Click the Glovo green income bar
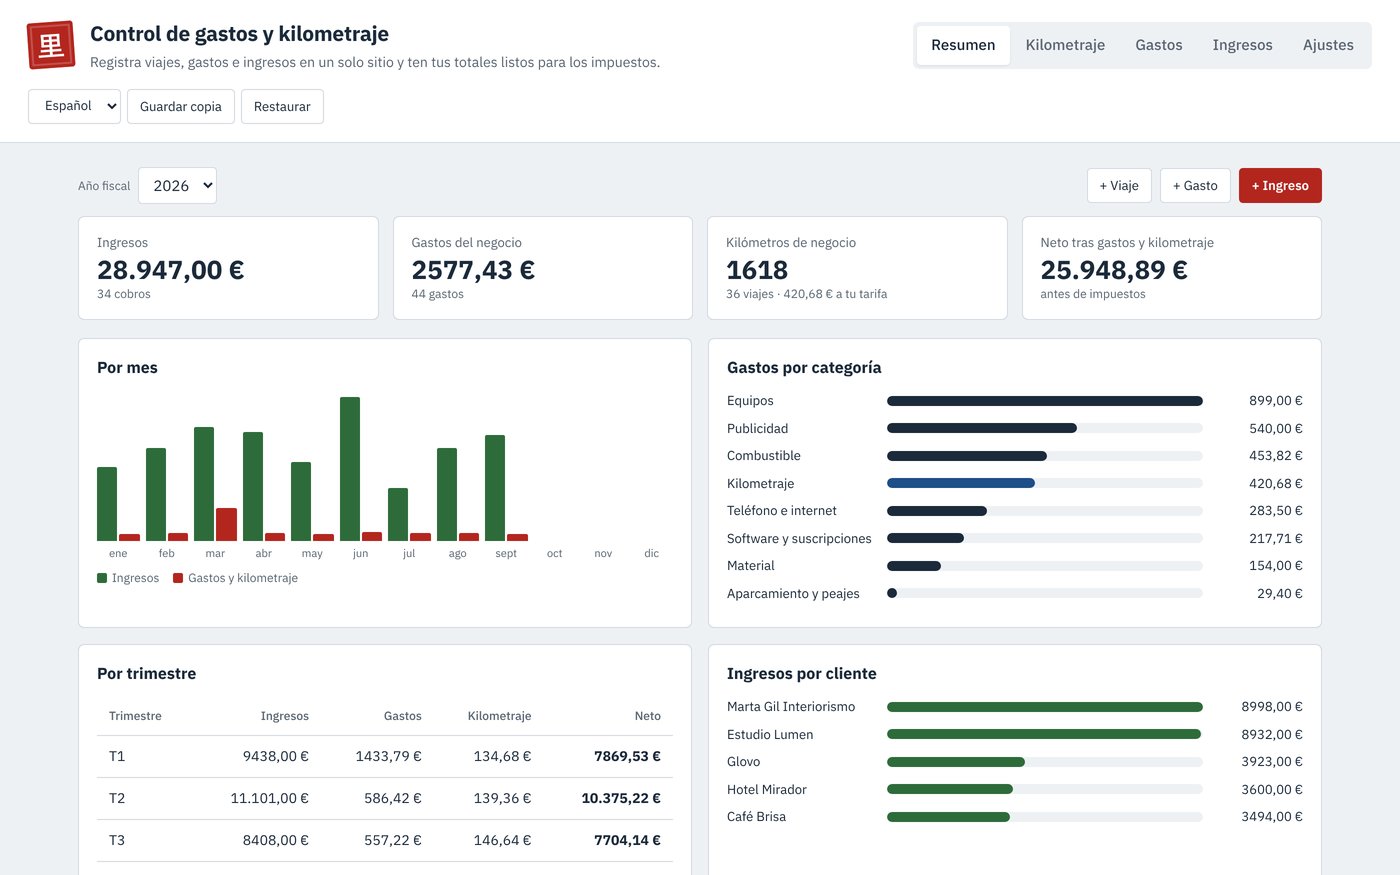 (x=956, y=762)
